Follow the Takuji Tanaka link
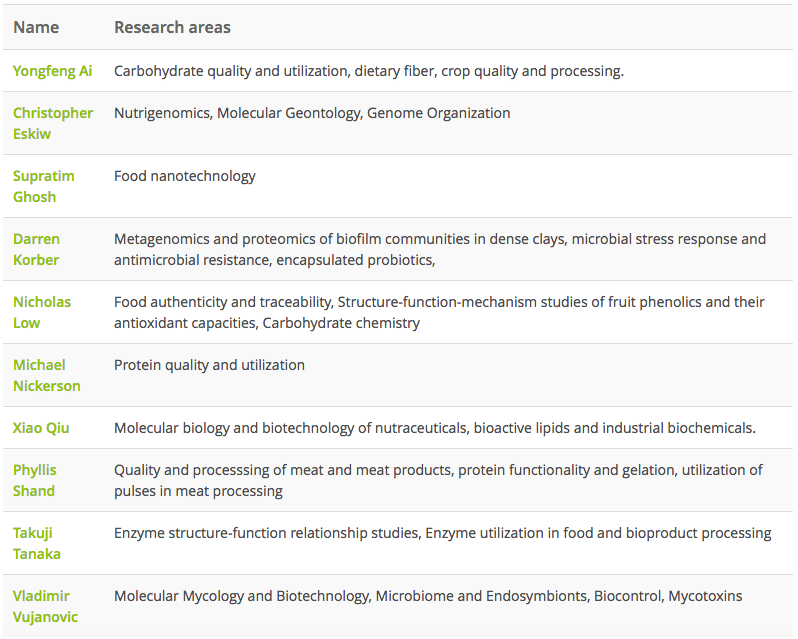This screenshot has height=639, width=798. point(35,543)
